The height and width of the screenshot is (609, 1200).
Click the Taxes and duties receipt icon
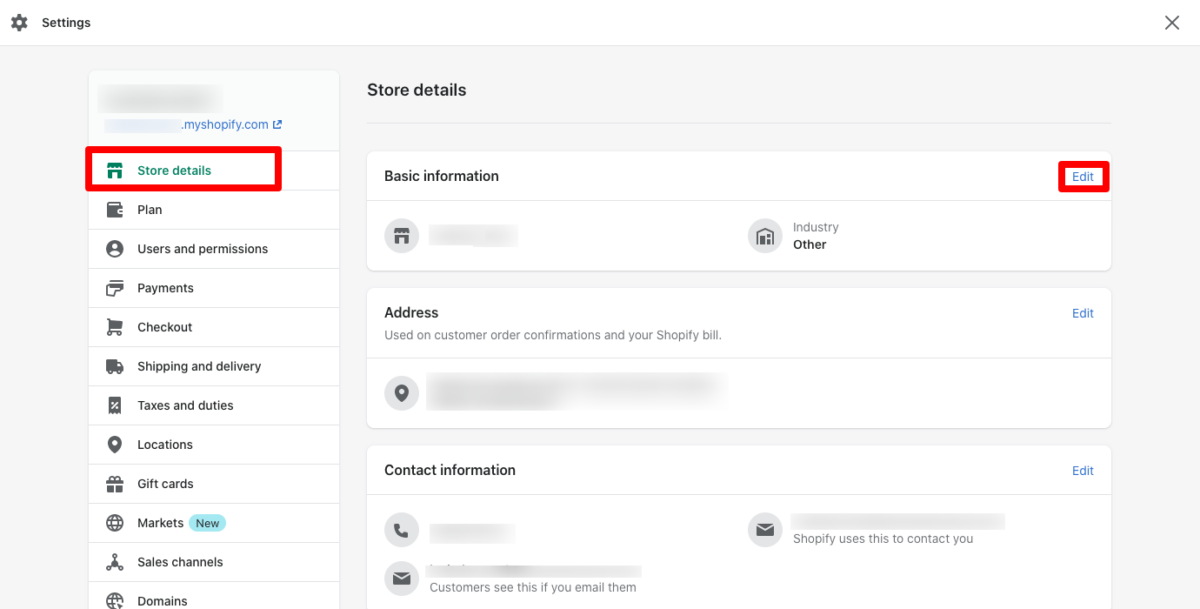pos(115,405)
